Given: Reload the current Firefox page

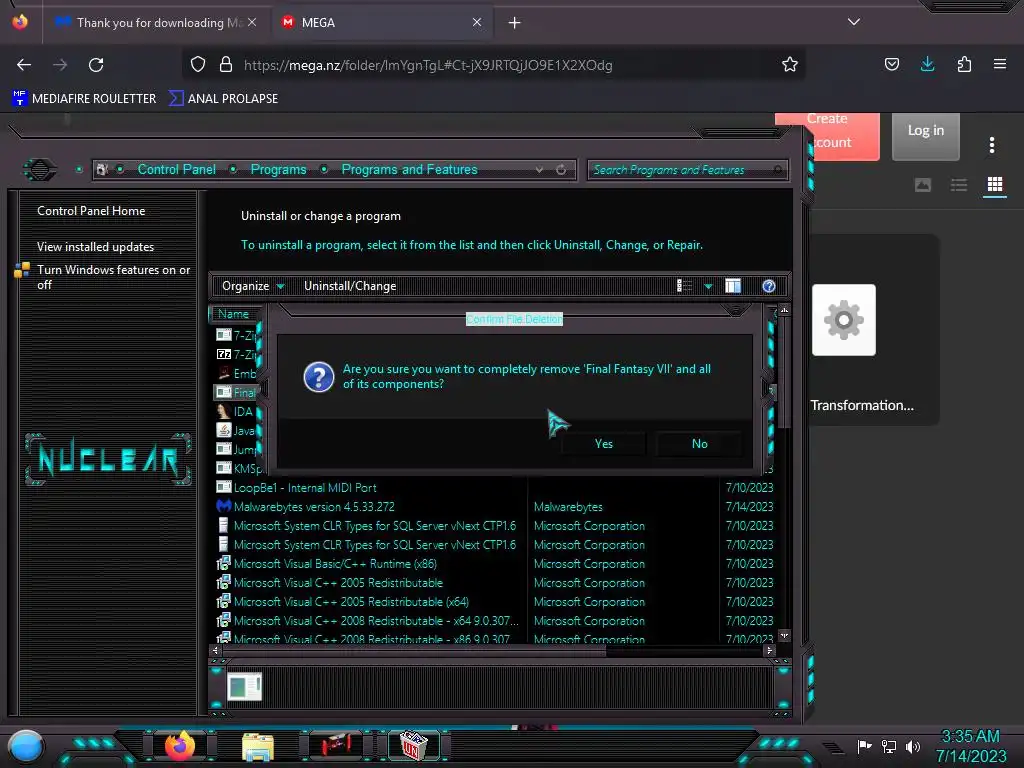Looking at the screenshot, I should coord(96,65).
